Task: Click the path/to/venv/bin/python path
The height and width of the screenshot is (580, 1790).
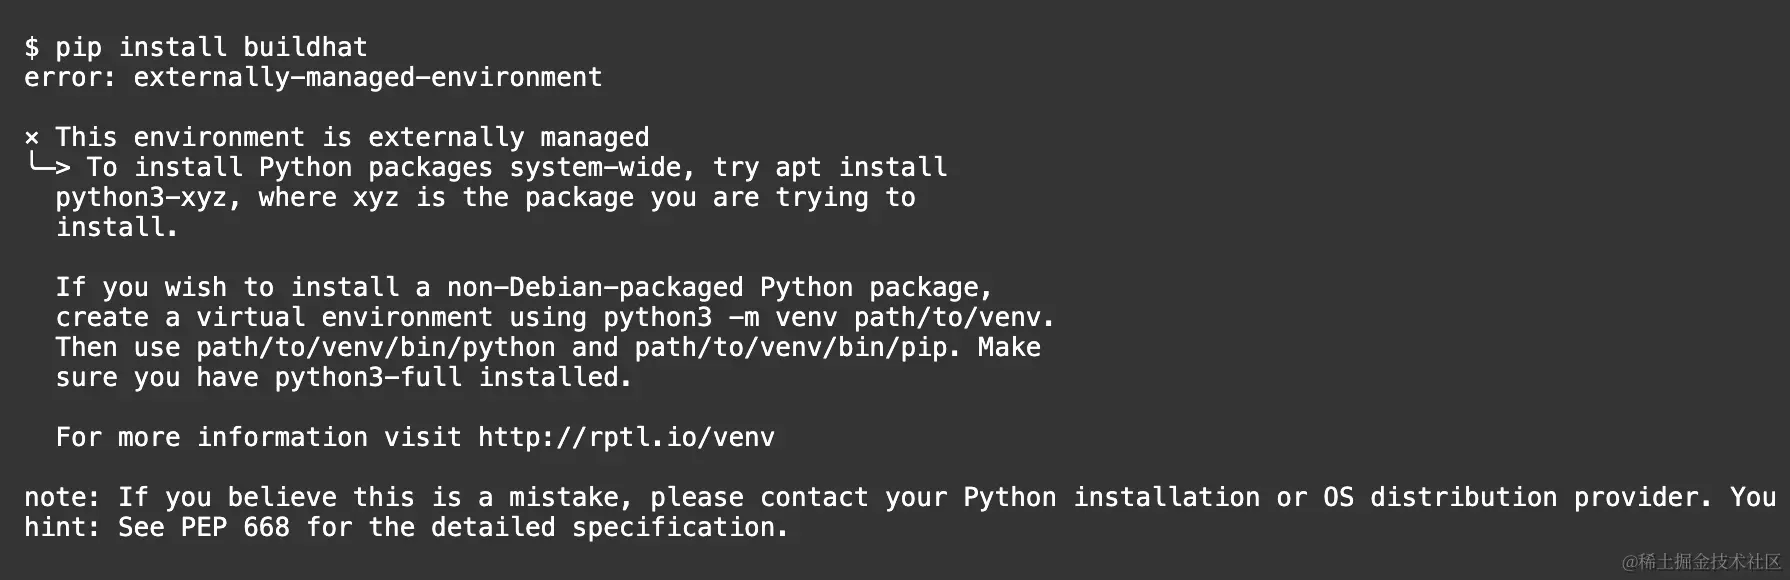Action: [x=375, y=347]
